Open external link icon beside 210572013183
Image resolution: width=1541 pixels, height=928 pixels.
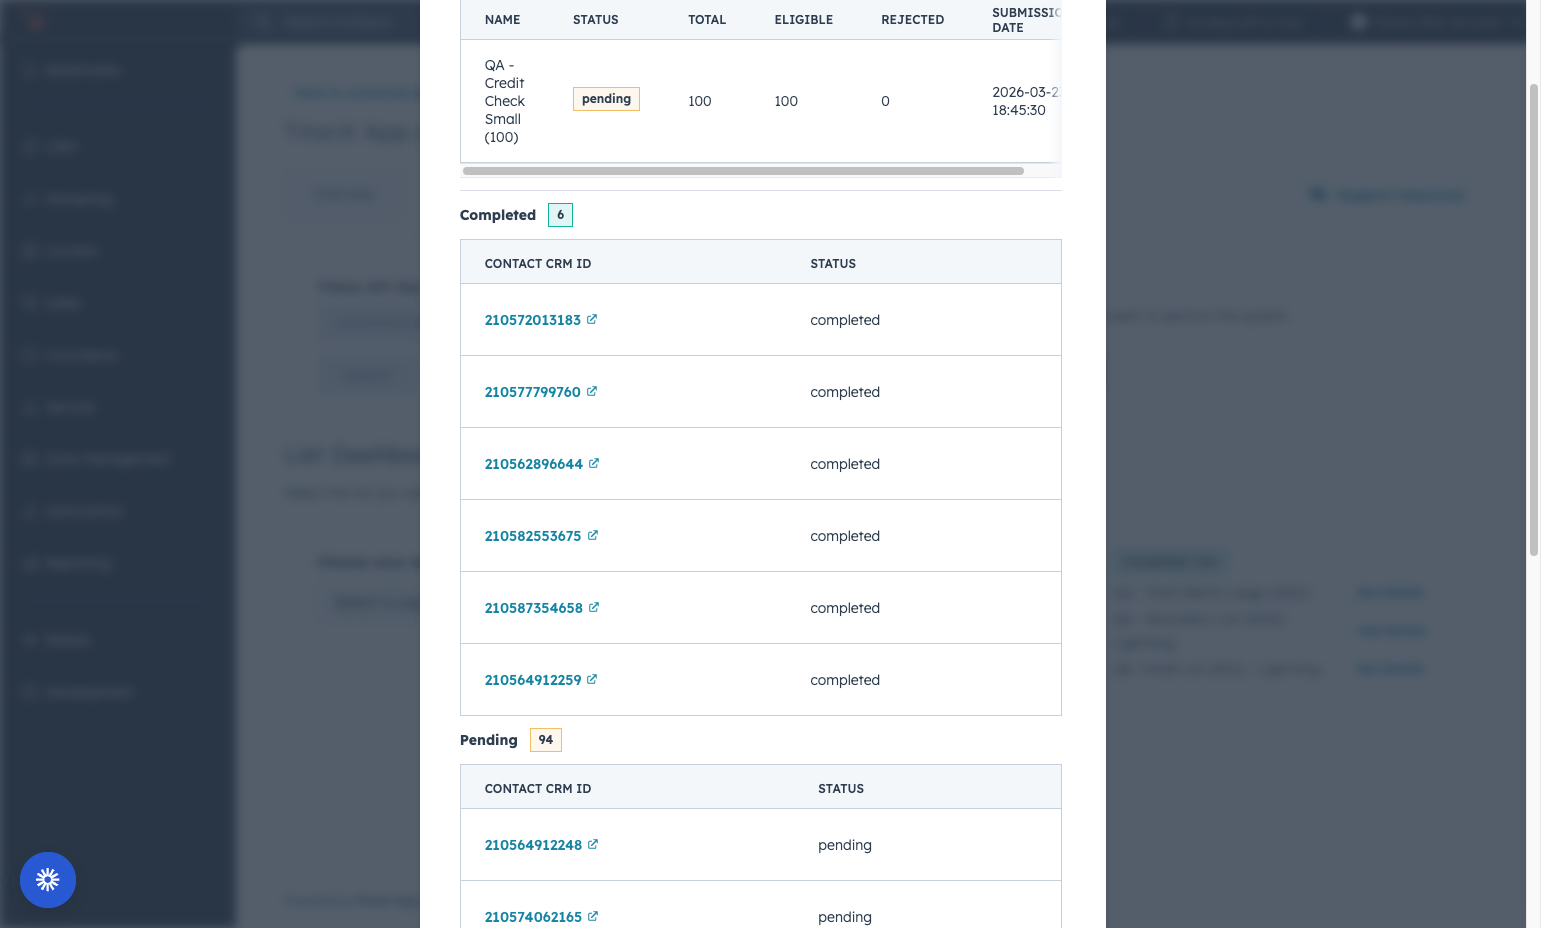tap(592, 319)
